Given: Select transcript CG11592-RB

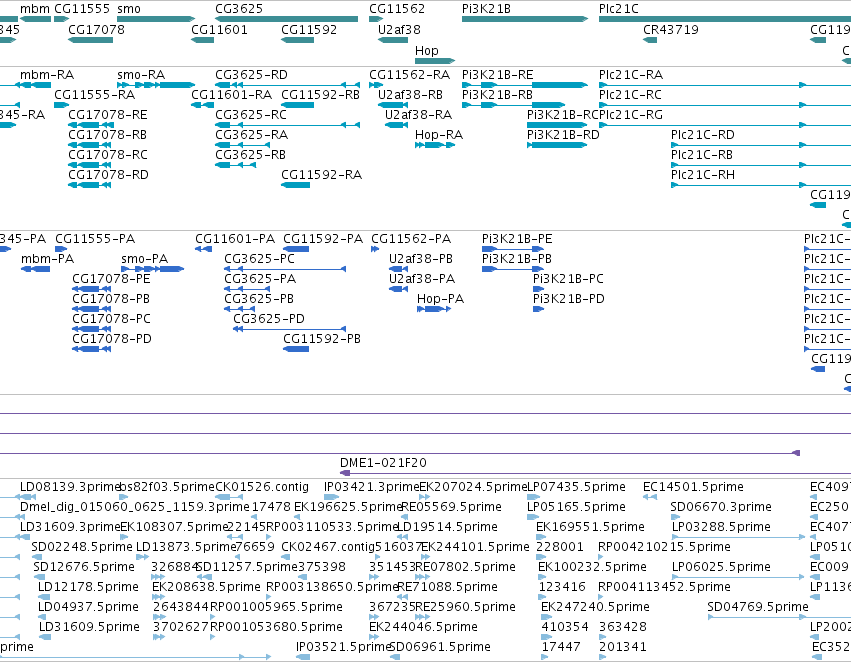Looking at the screenshot, I should point(320,94).
